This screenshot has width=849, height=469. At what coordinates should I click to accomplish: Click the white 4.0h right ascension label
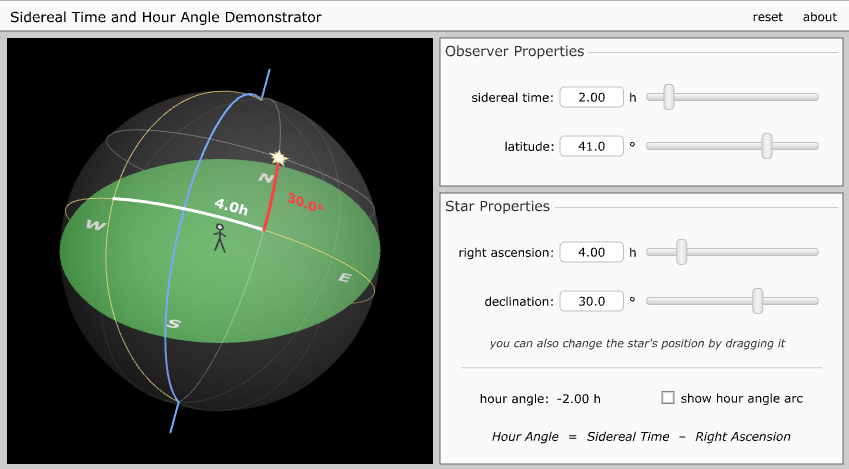pos(230,207)
